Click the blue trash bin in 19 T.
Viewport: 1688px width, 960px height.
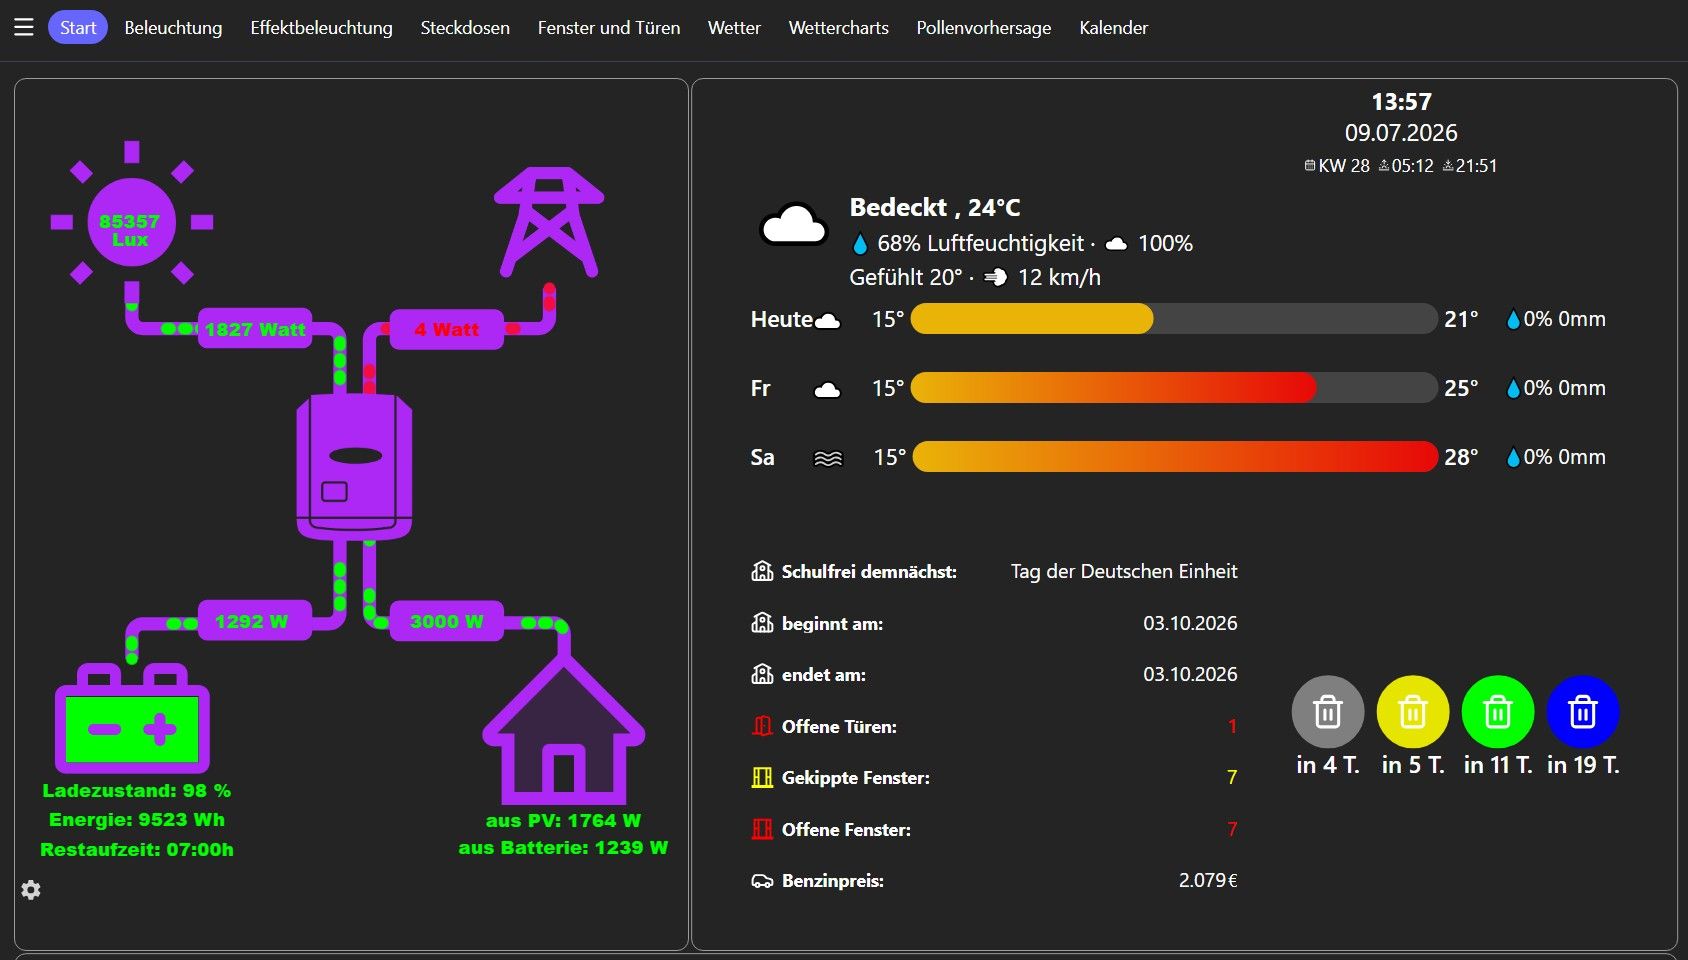[1583, 712]
